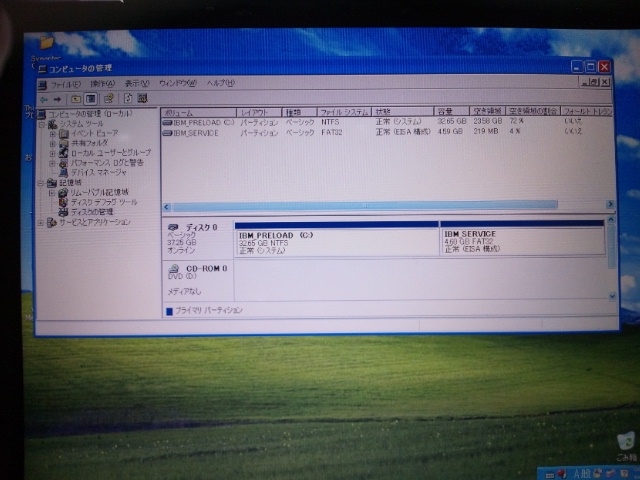Click the IME input mode A般 indicator
The width and height of the screenshot is (640, 480).
coord(583,473)
